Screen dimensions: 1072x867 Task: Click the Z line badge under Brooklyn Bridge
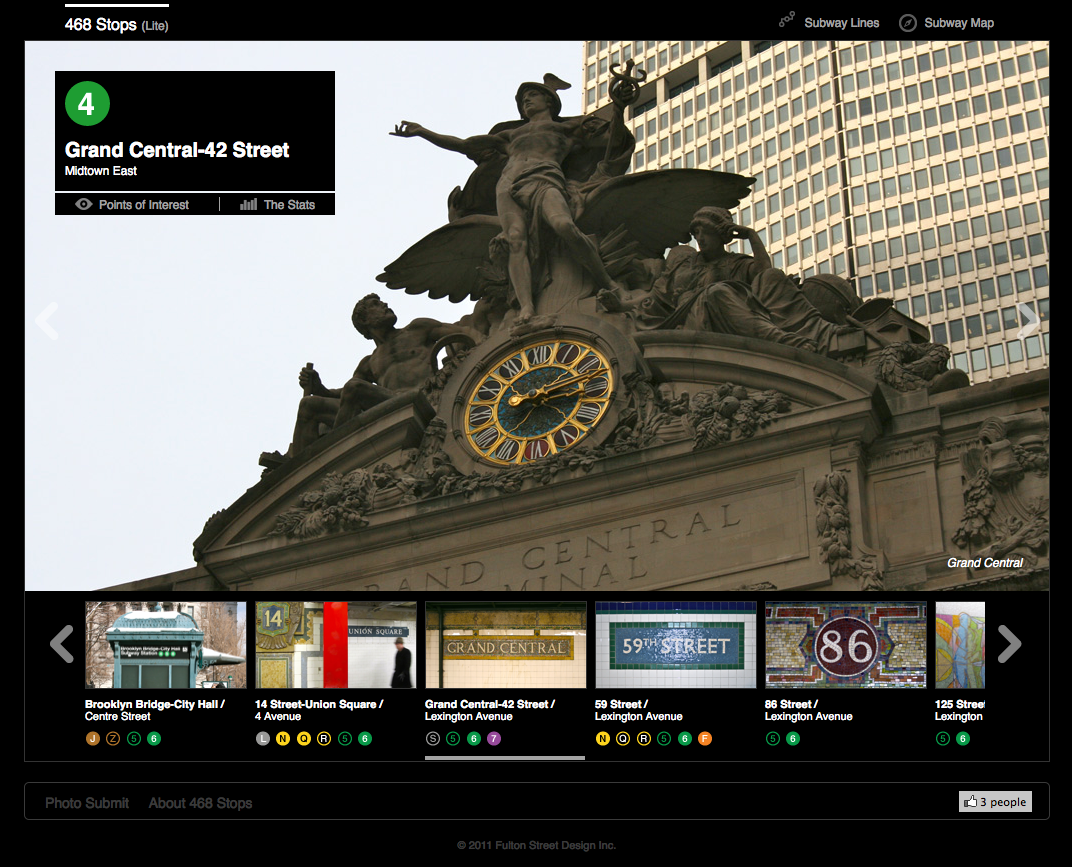[x=113, y=738]
